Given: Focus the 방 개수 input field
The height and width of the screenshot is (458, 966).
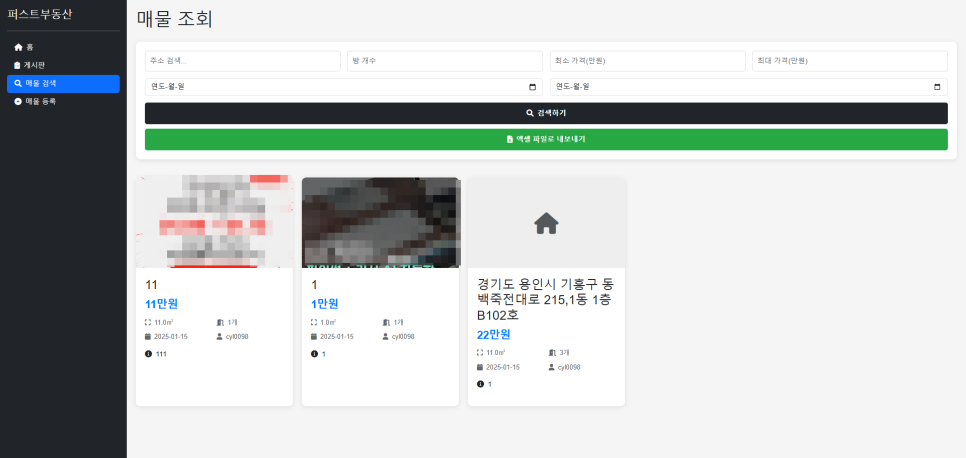Looking at the screenshot, I should pos(445,61).
